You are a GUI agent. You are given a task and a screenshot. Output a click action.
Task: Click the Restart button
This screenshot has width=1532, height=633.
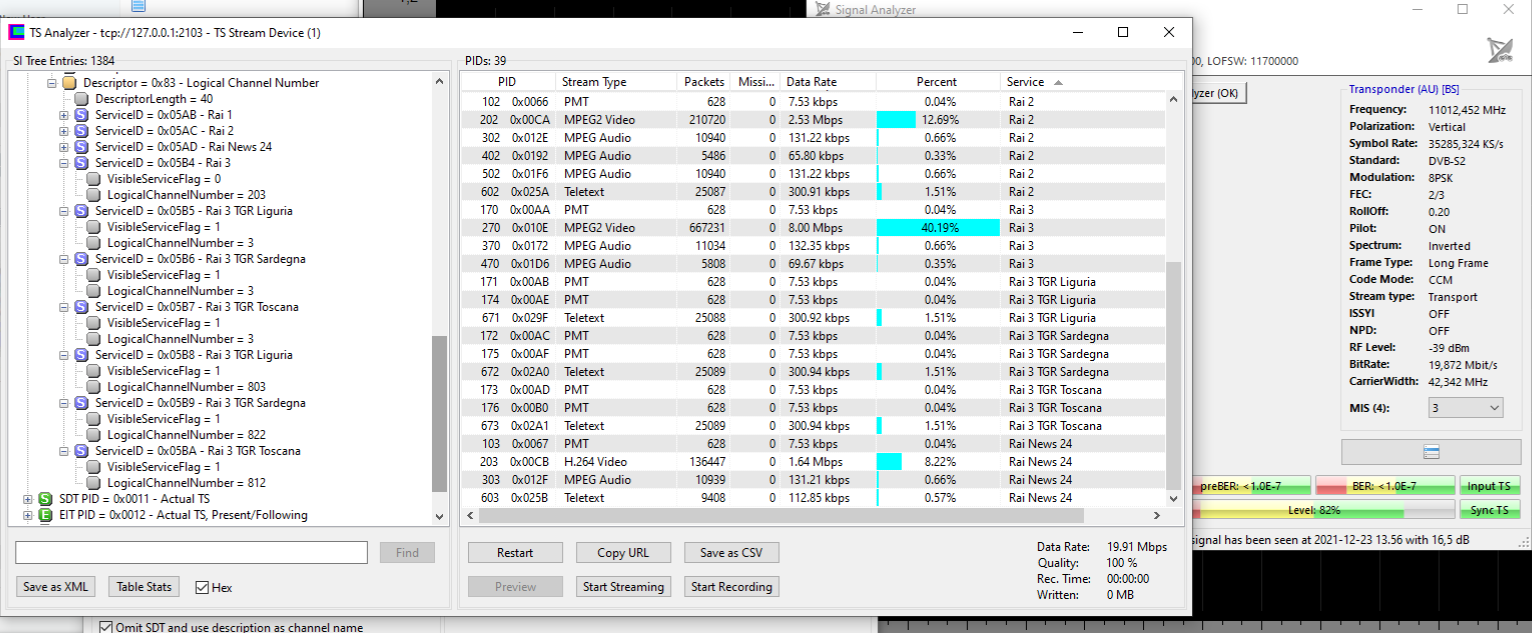click(515, 553)
